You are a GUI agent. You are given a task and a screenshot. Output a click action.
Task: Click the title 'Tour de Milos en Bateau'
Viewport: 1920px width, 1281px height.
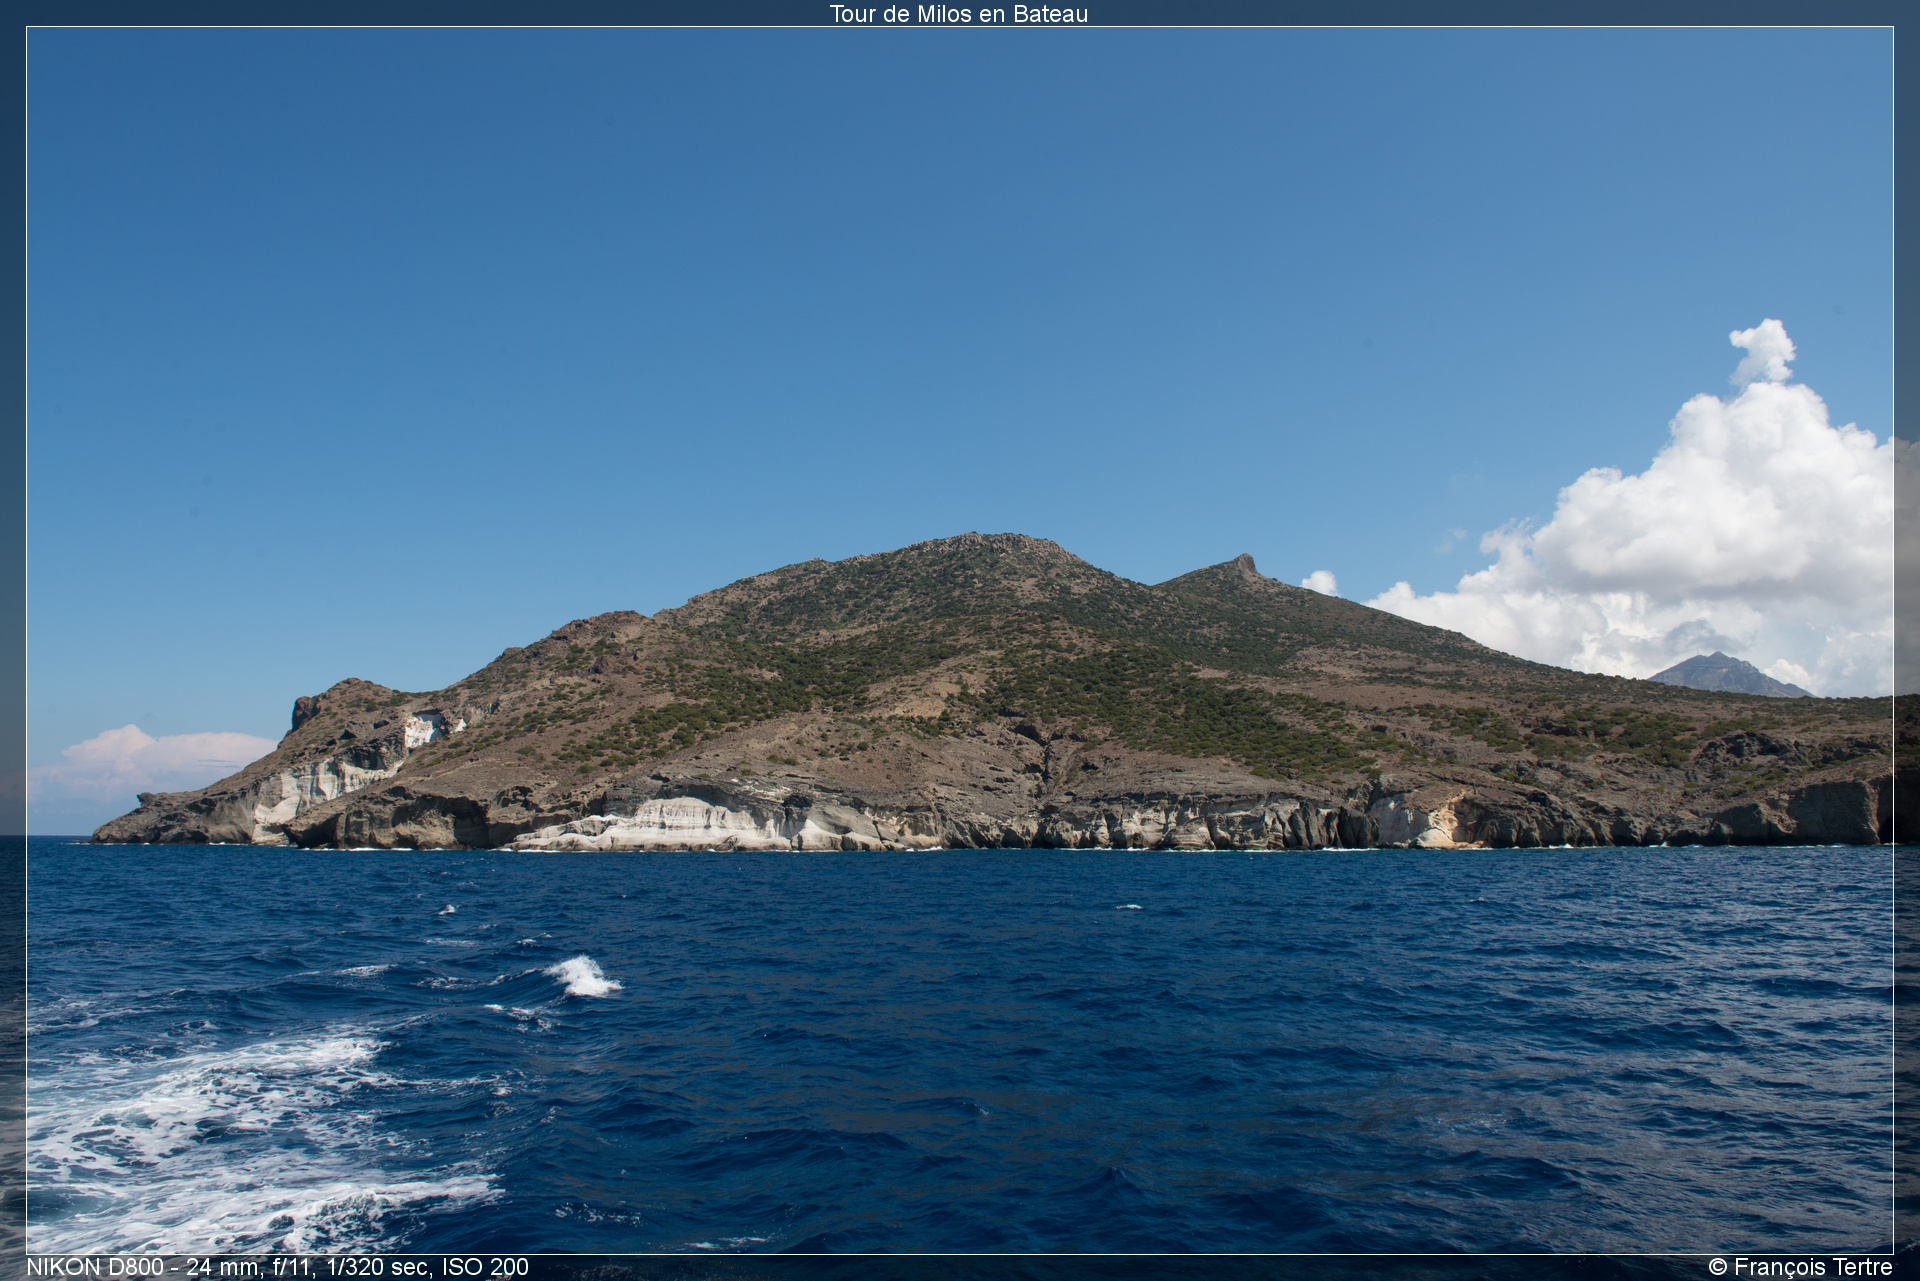coord(958,14)
